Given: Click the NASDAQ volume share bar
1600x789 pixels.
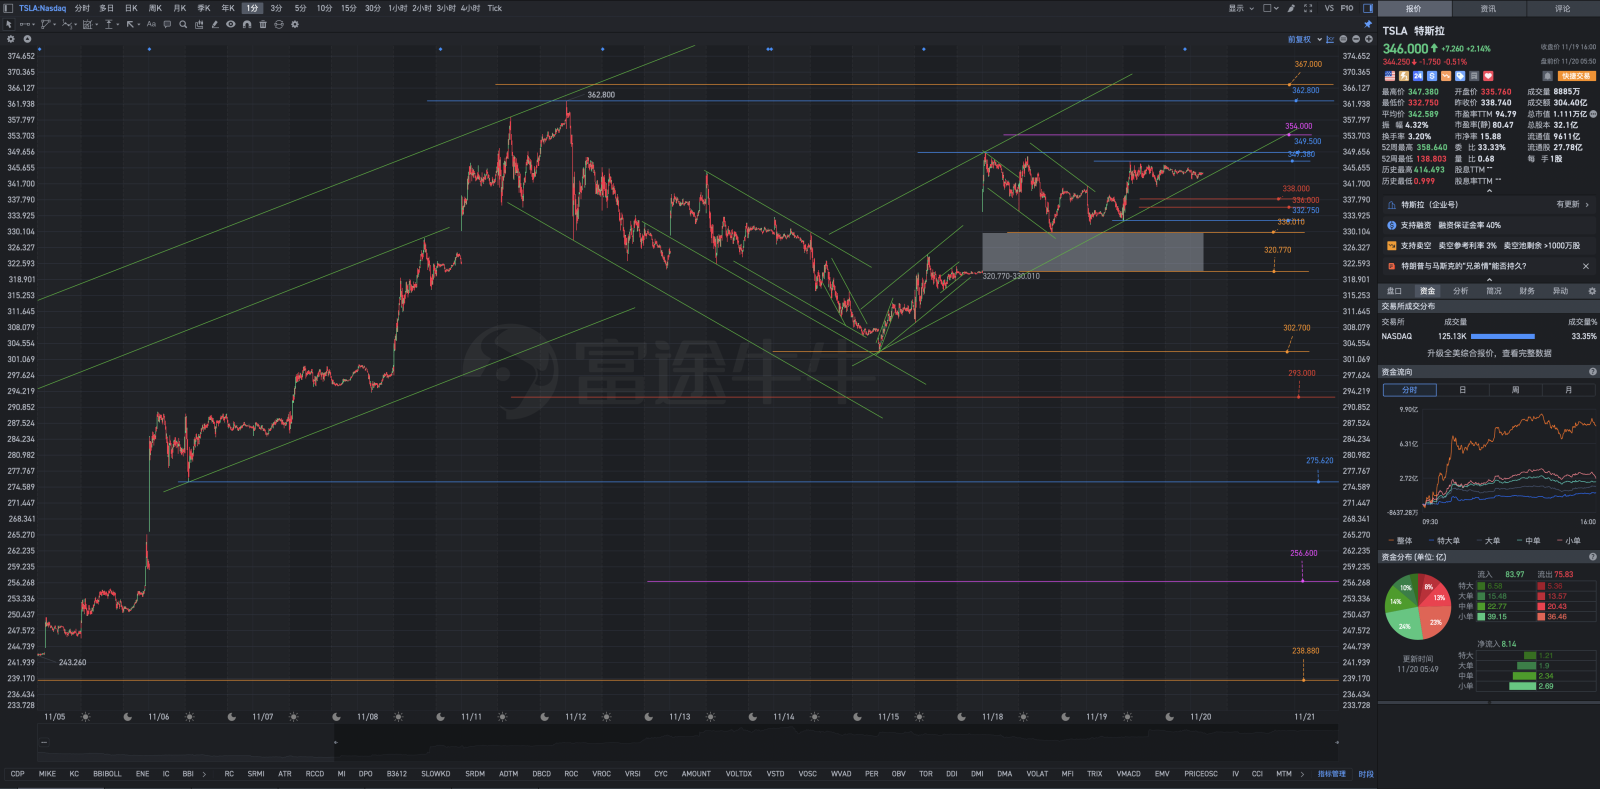Looking at the screenshot, I should coord(1502,336).
